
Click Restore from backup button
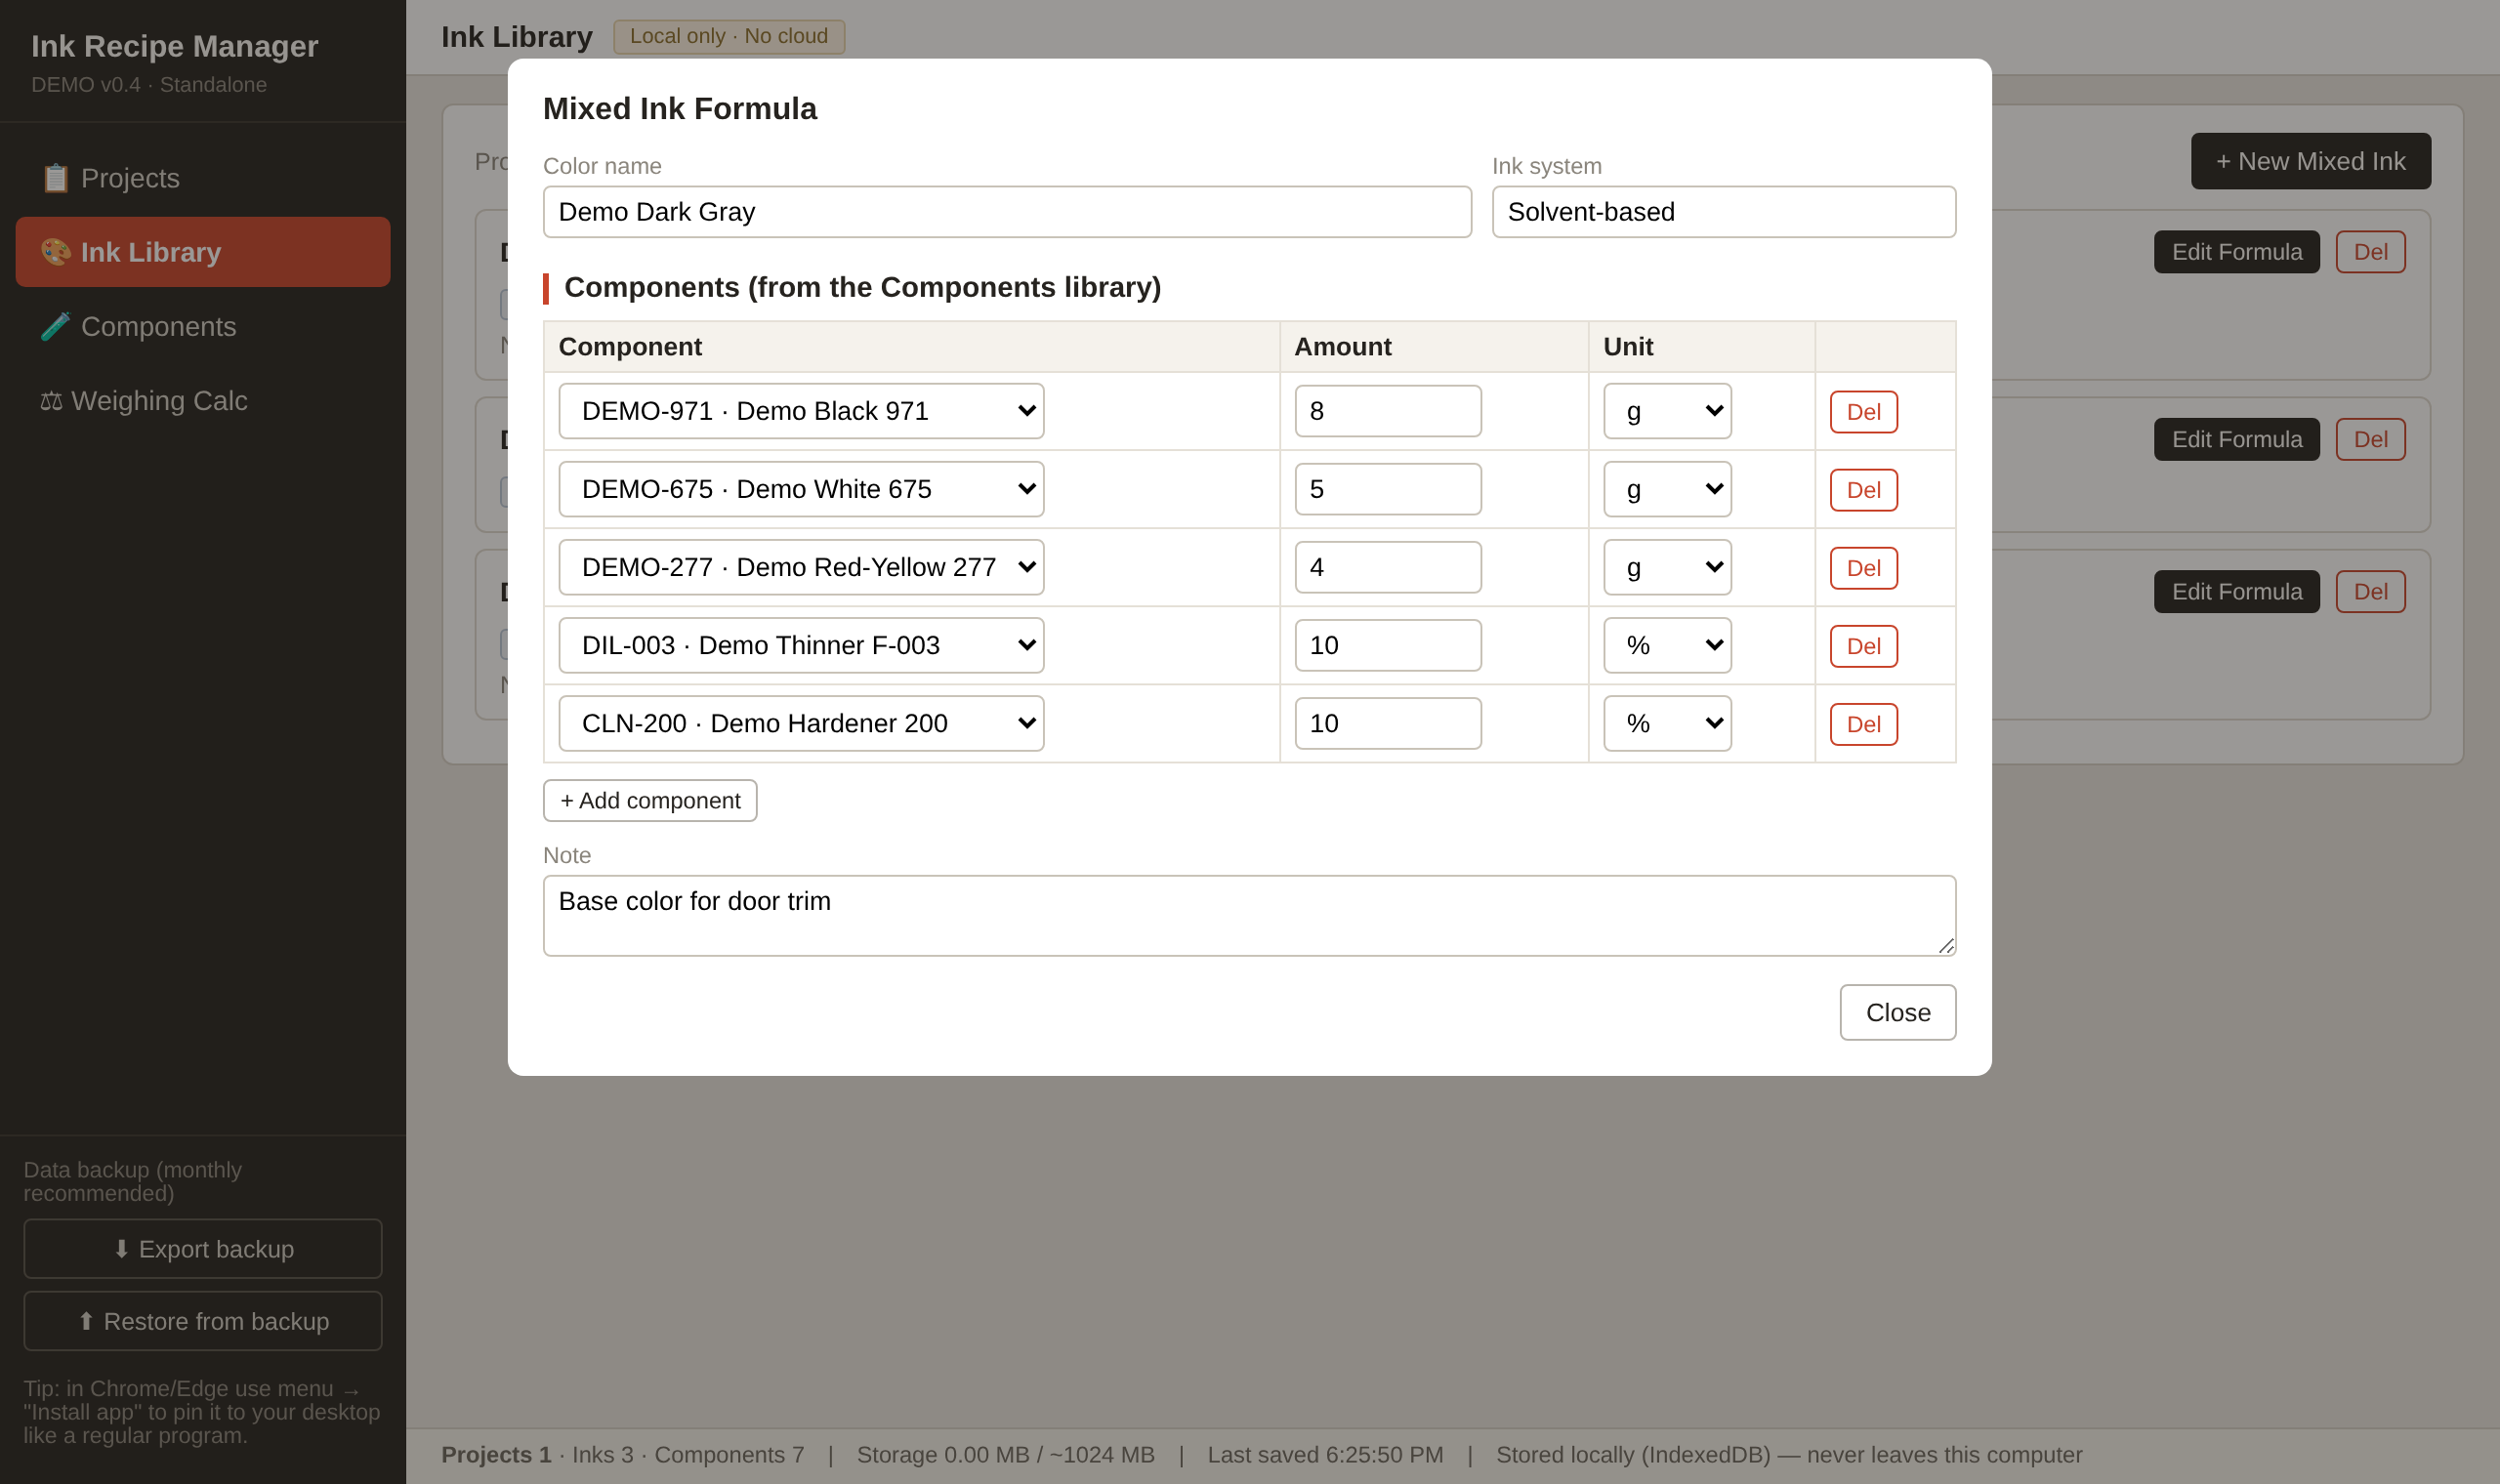point(203,1321)
